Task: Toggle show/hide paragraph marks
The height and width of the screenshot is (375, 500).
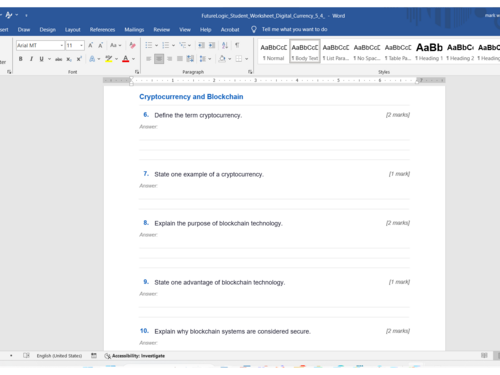Action: [237, 45]
